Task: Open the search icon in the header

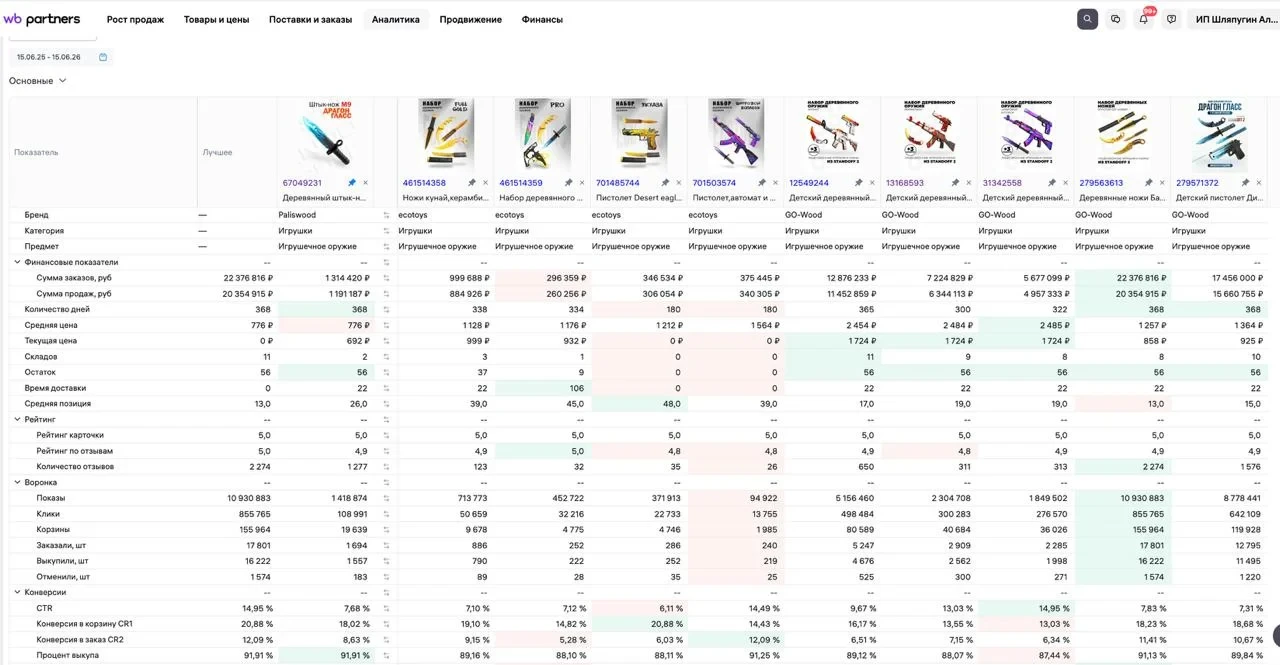Action: [1087, 19]
